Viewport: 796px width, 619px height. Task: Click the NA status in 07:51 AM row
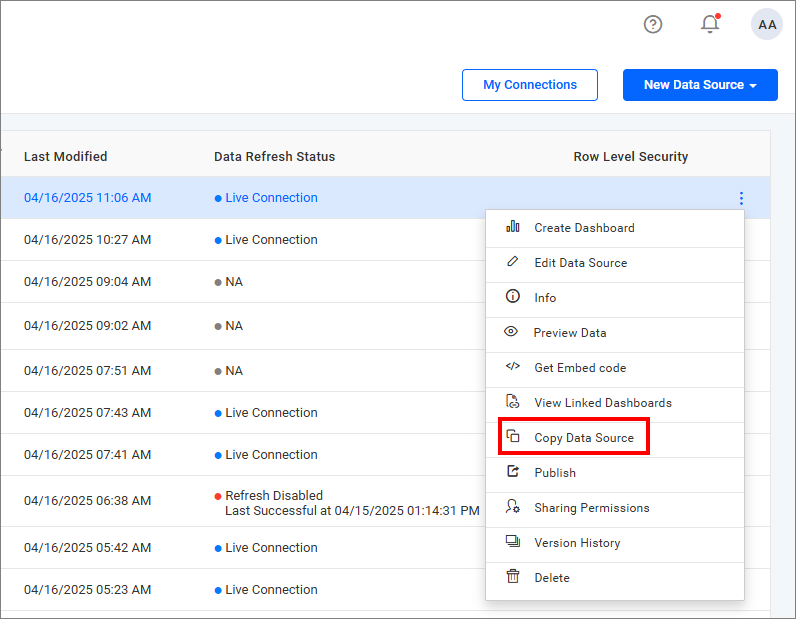pyautogui.click(x=234, y=371)
